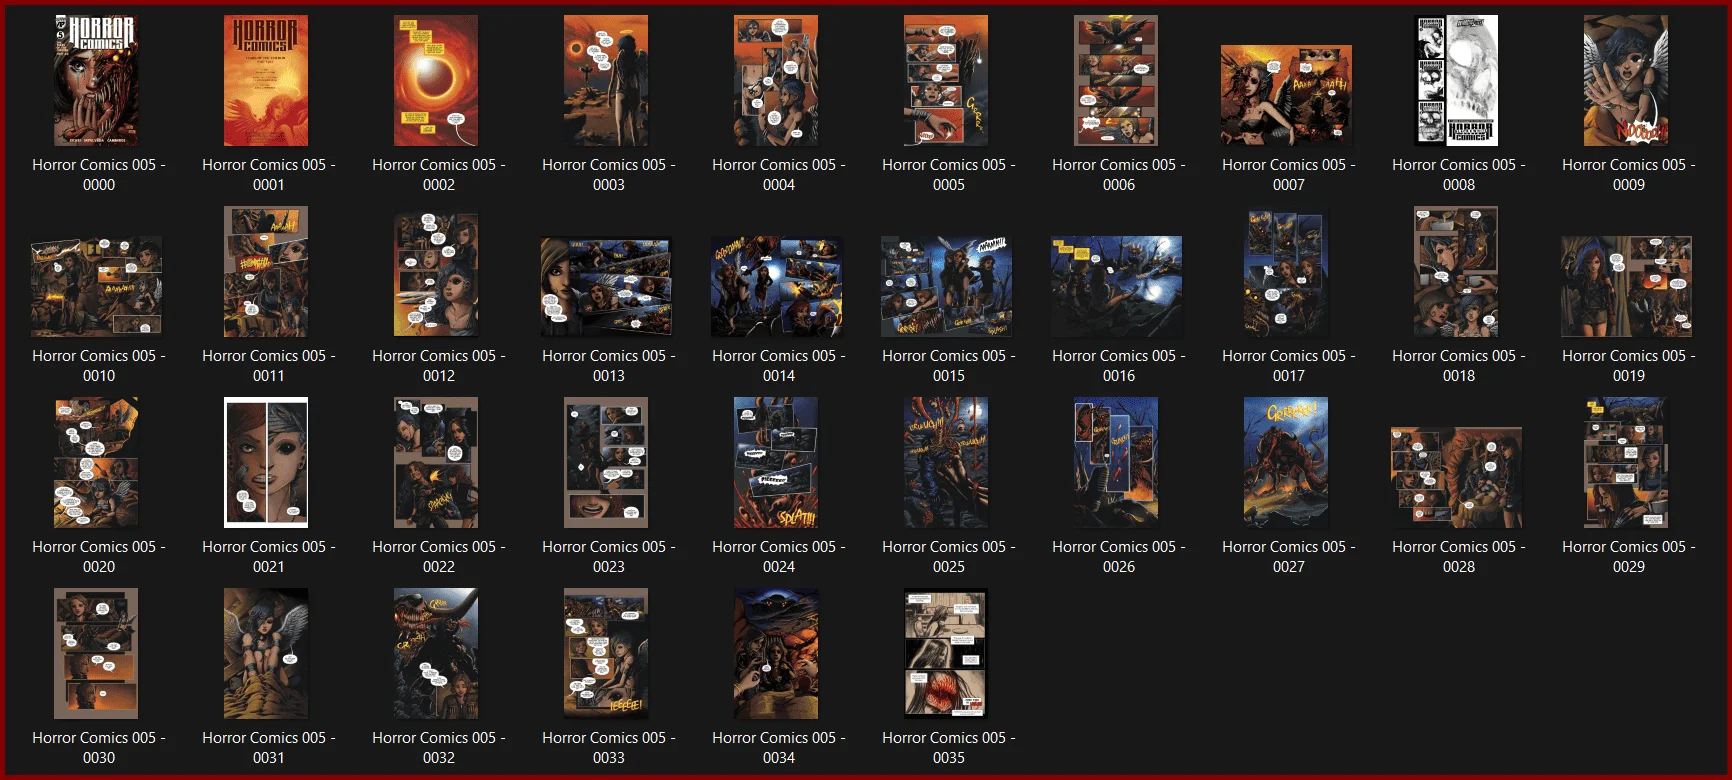Pick the Horror Comics 005 - 0033 thumbnail image
This screenshot has height=780, width=1732.
(x=606, y=653)
